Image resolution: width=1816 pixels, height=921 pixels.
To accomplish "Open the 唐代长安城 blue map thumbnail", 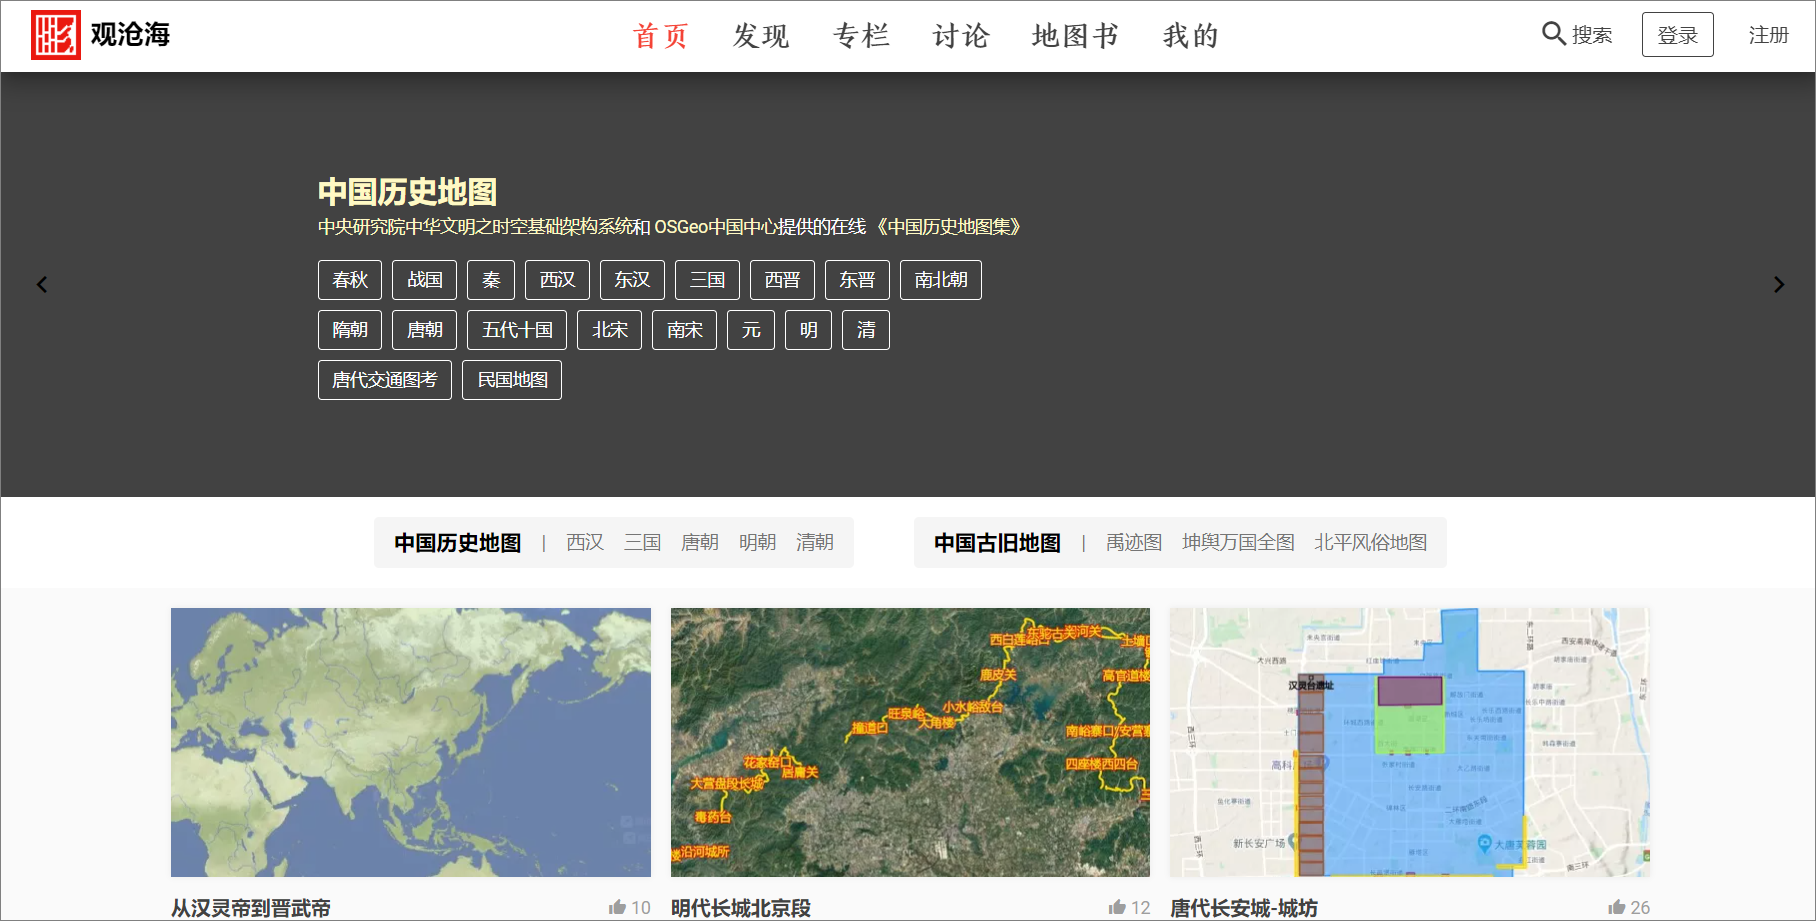I will 1409,742.
